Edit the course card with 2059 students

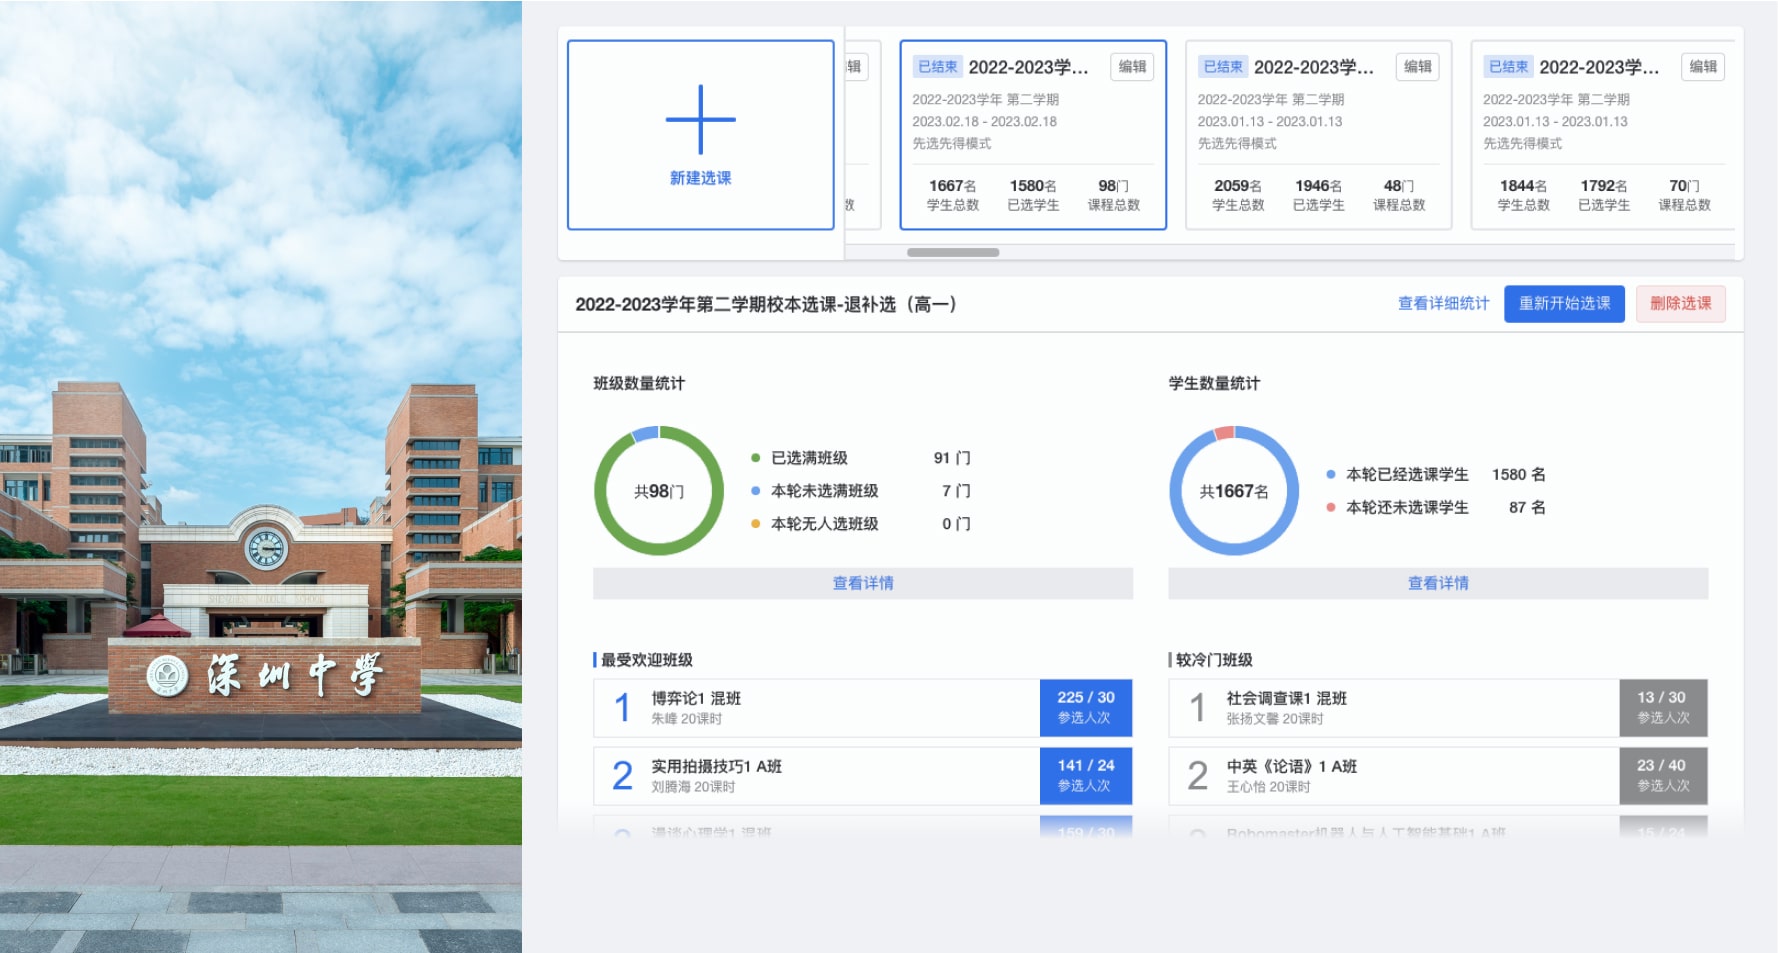click(x=1417, y=67)
